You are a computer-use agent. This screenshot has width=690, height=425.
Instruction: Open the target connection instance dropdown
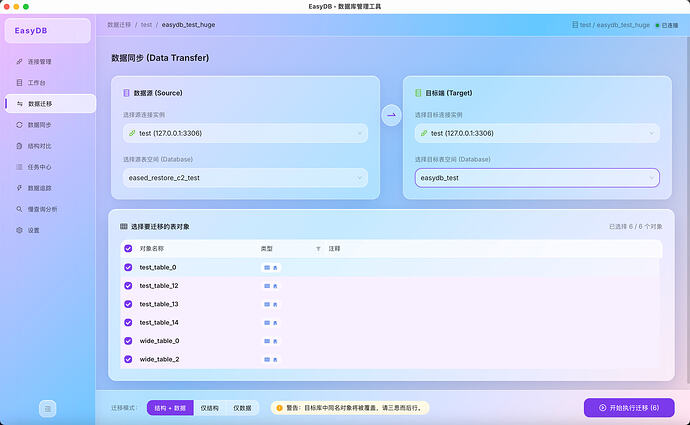[537, 133]
